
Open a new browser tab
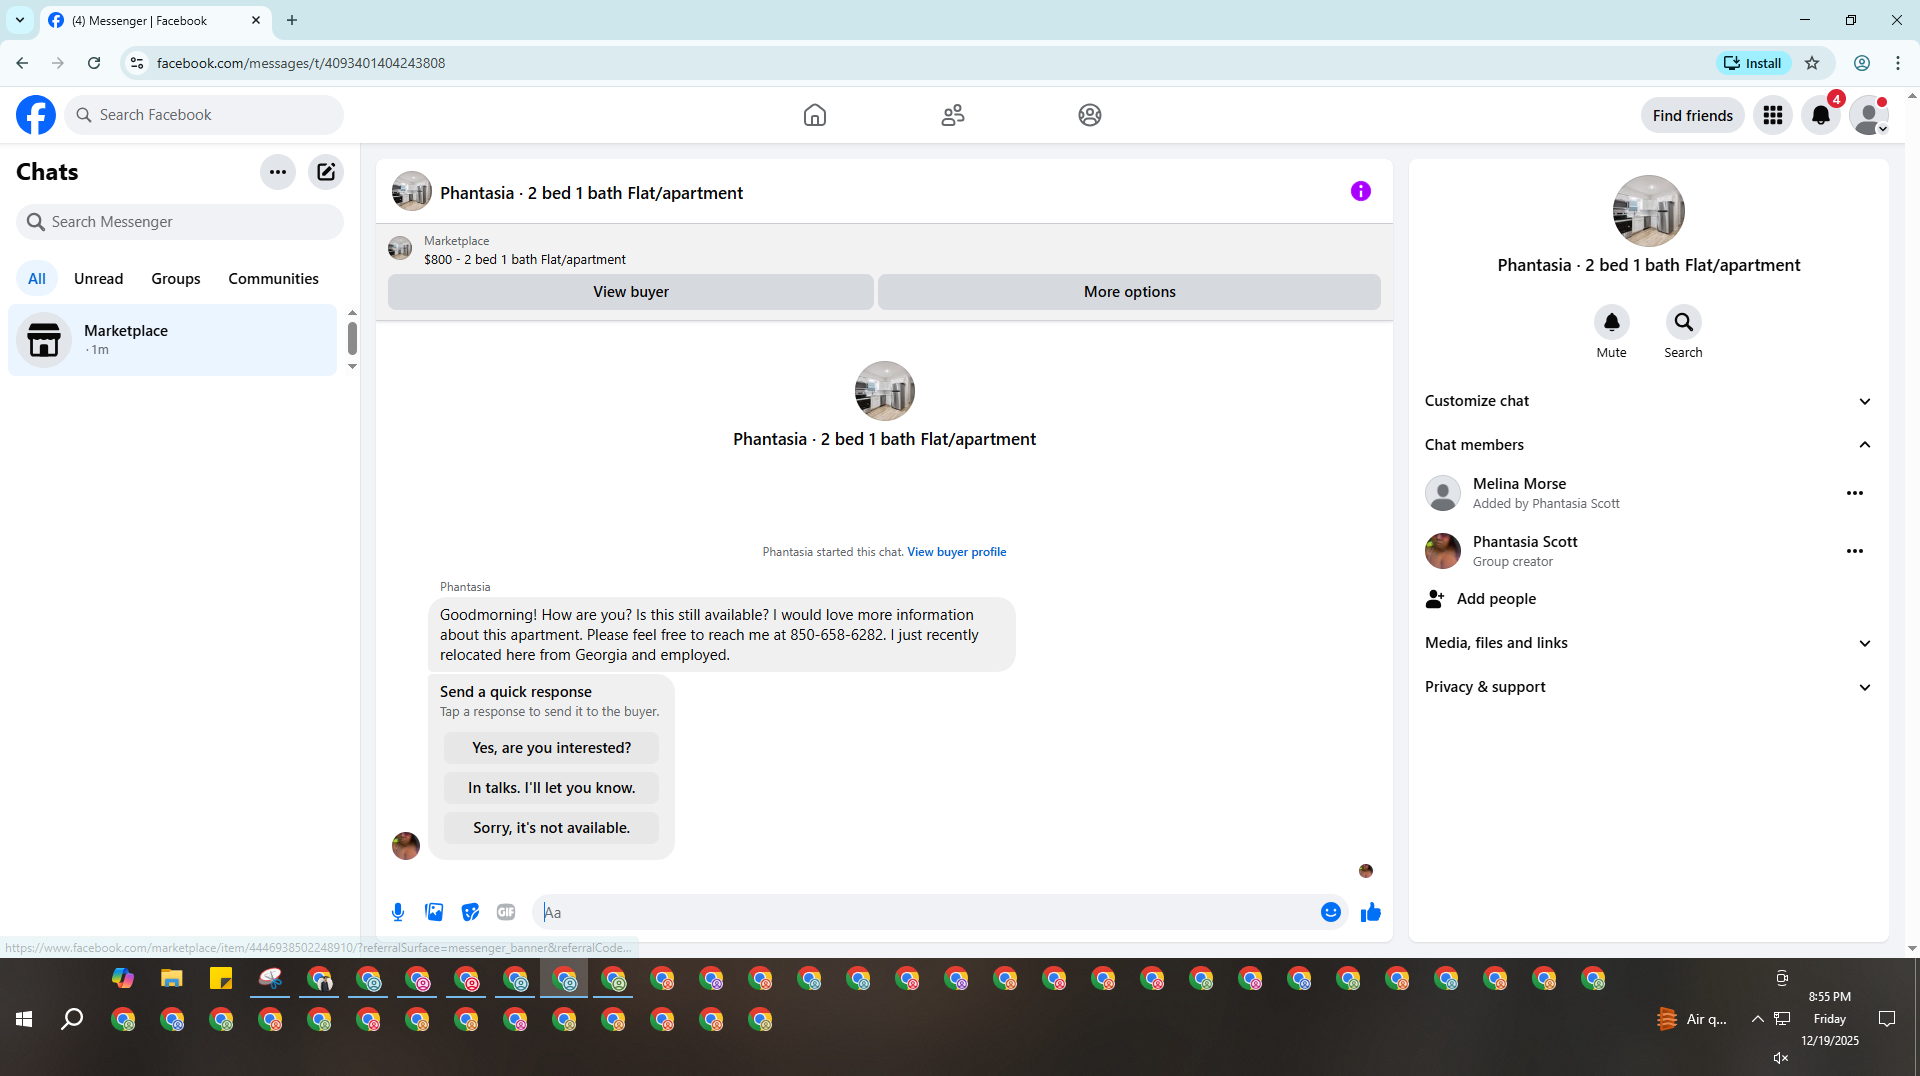click(x=292, y=20)
